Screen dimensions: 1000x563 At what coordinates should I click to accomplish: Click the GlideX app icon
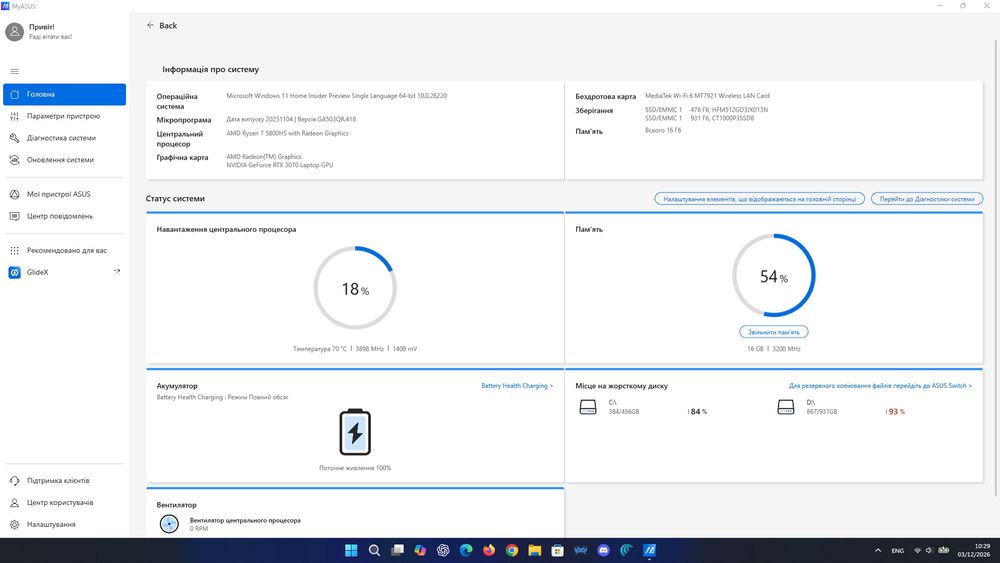(x=14, y=272)
